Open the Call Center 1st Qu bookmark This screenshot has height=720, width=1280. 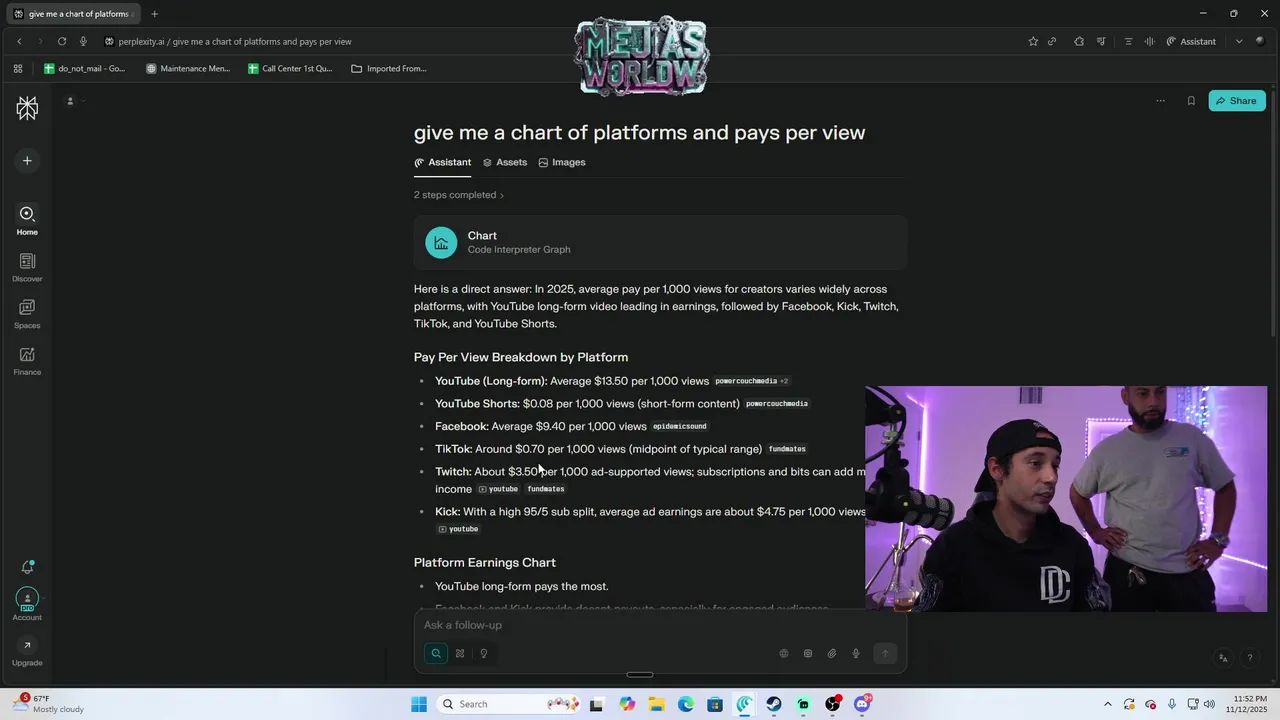pyautogui.click(x=290, y=69)
